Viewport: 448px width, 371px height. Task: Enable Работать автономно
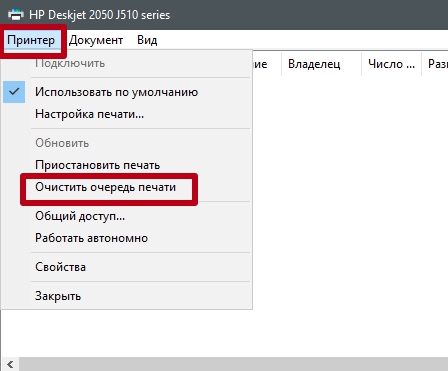pyautogui.click(x=127, y=238)
